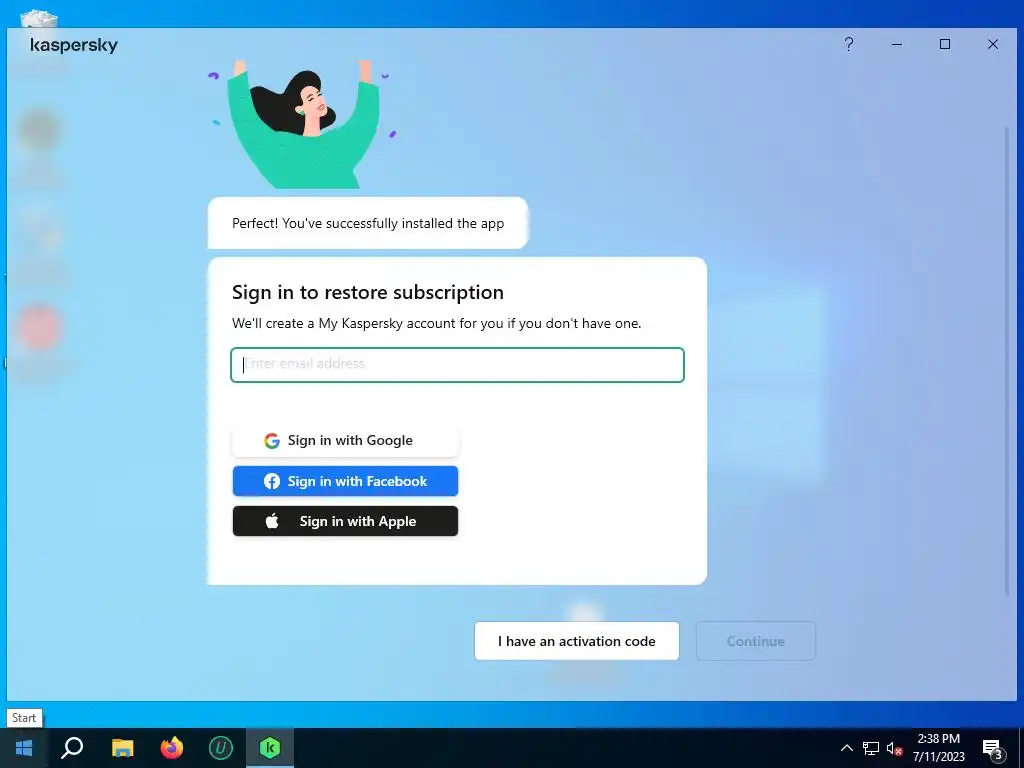
Task: Click 'Sign in to restore subscription' heading
Action: pyautogui.click(x=368, y=292)
